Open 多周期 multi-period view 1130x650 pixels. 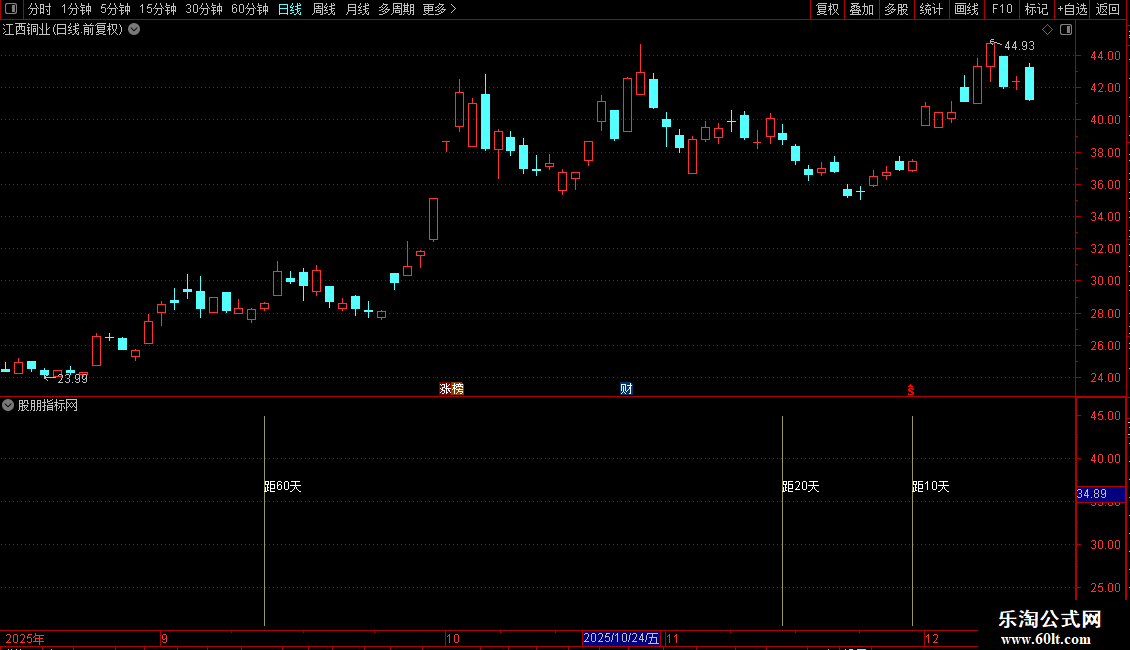coord(396,9)
